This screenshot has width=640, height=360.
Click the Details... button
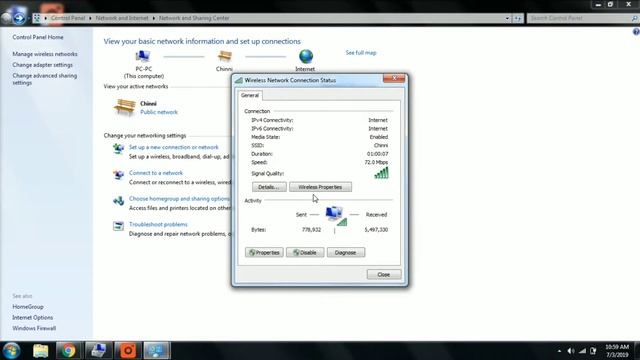[269, 187]
